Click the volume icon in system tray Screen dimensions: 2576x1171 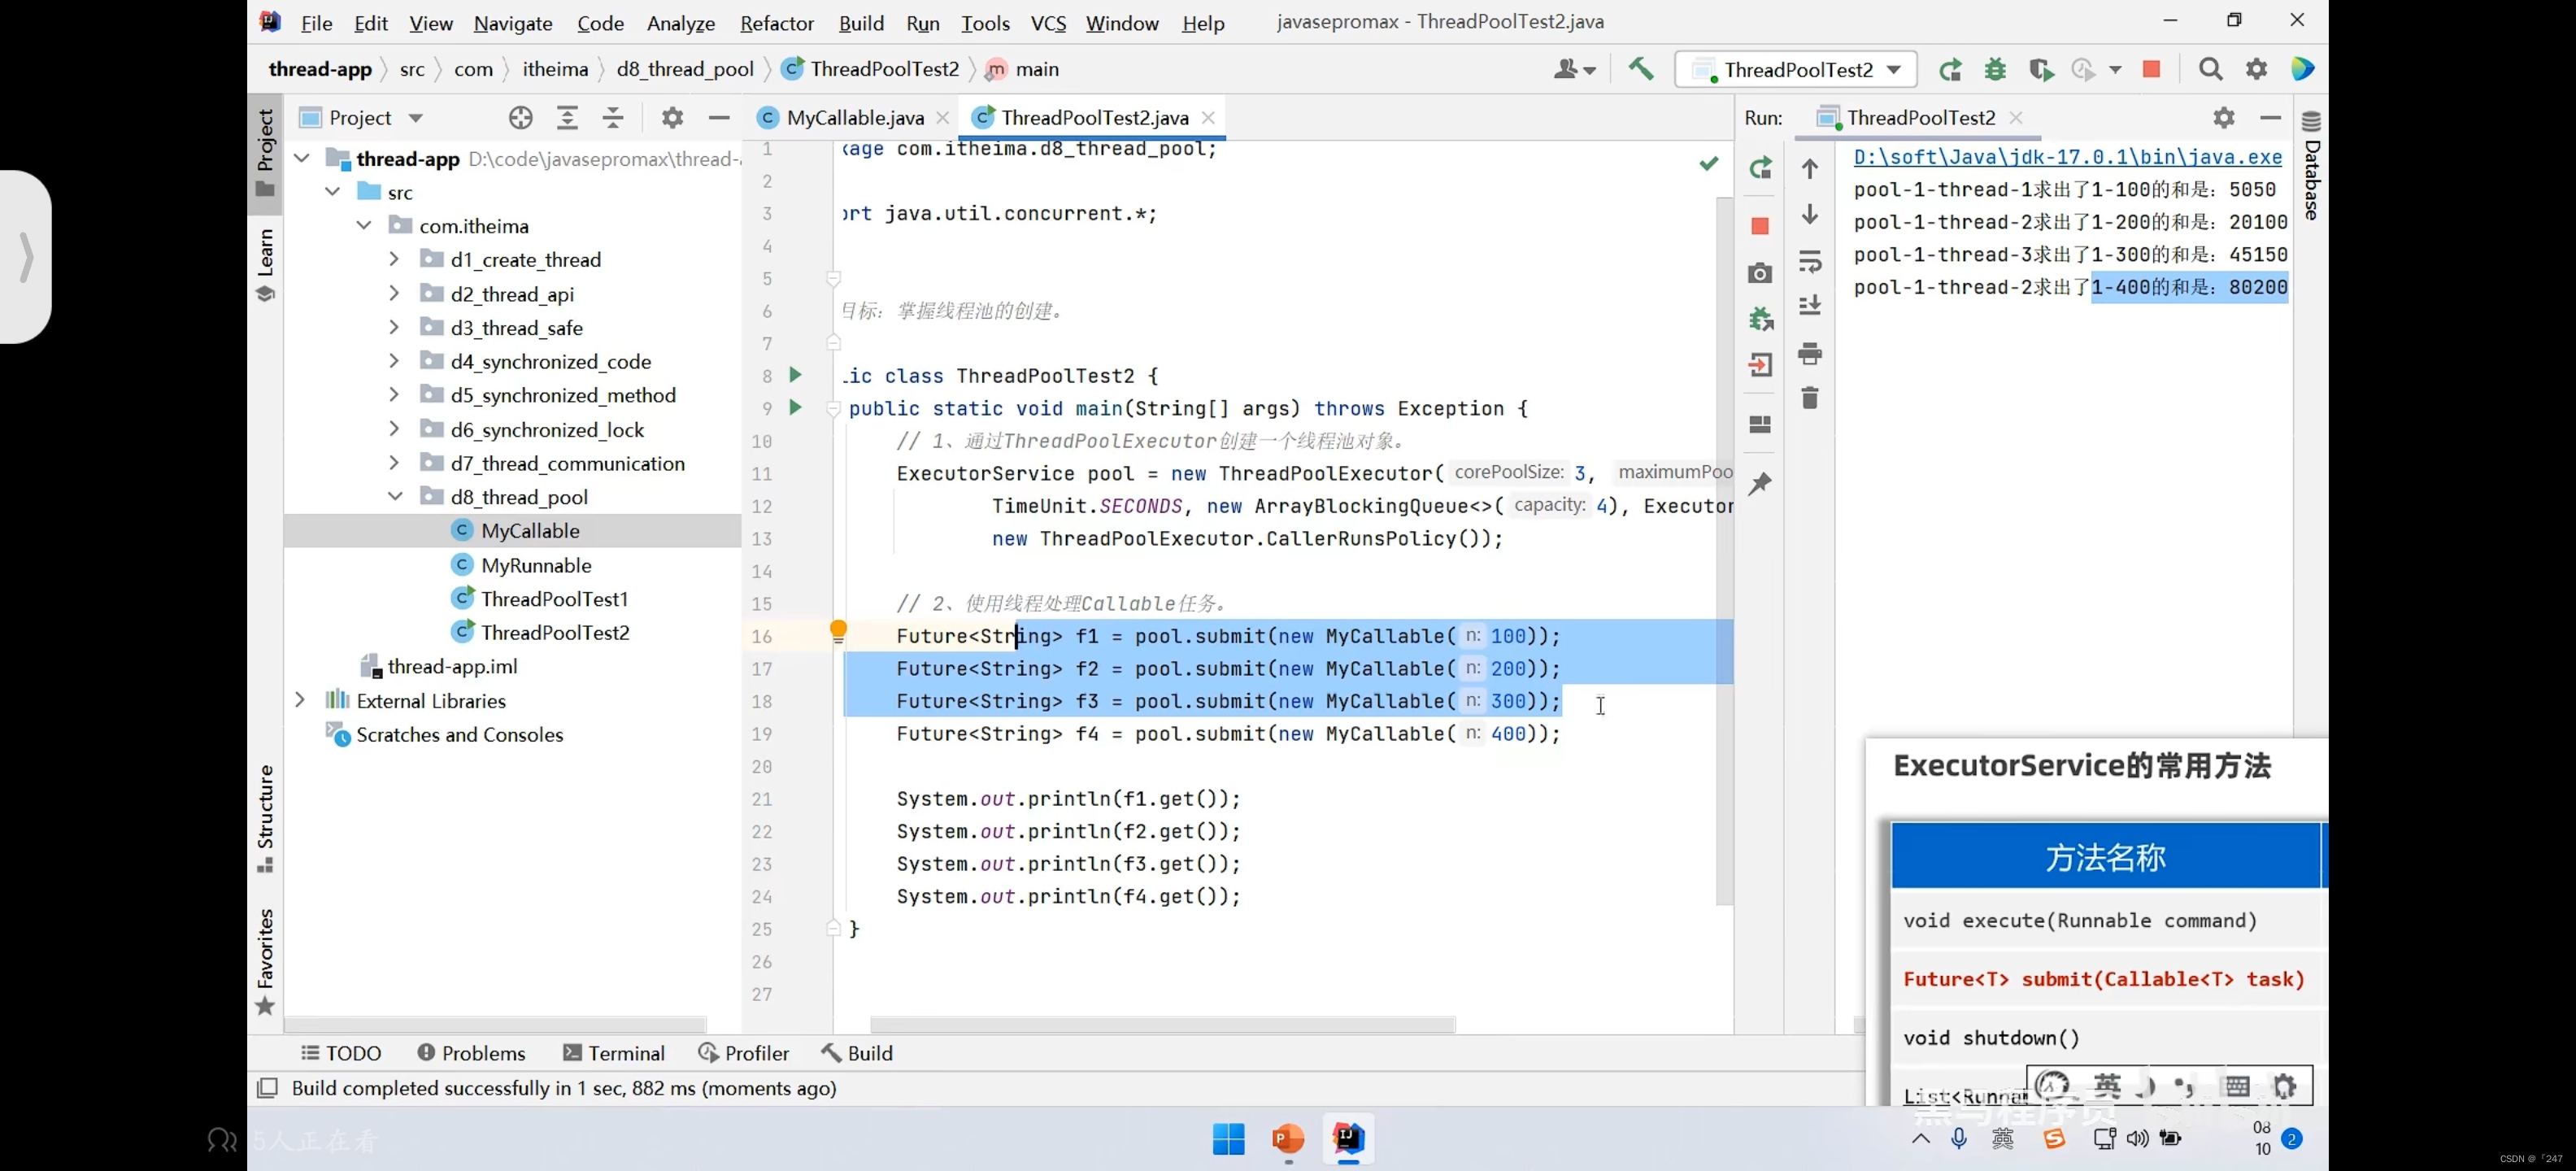click(x=2137, y=1139)
